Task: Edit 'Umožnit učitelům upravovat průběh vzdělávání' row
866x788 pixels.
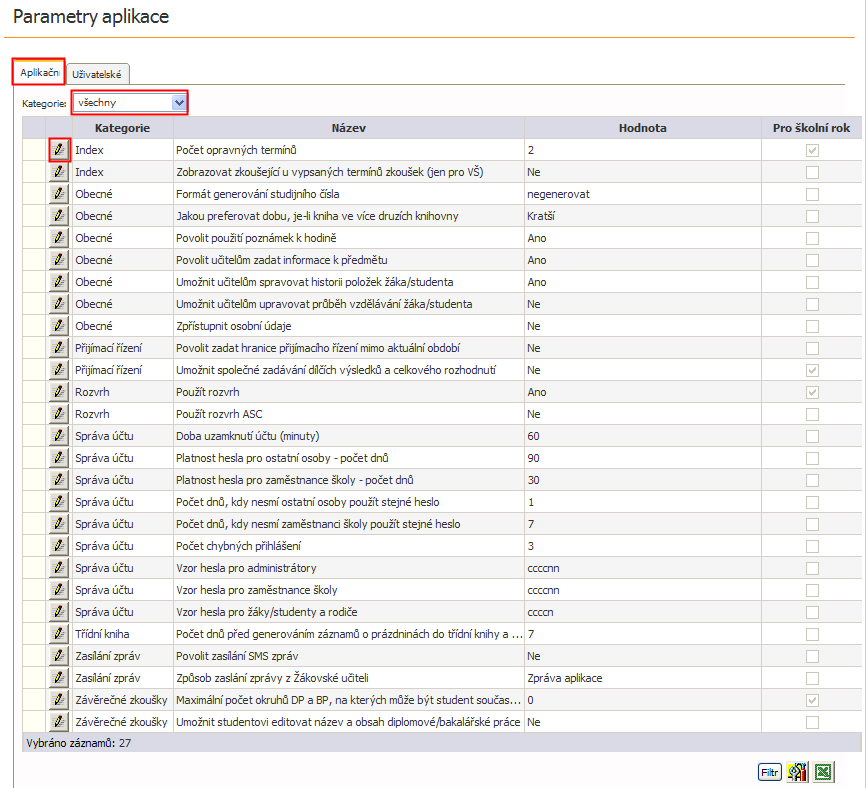Action: (x=59, y=304)
